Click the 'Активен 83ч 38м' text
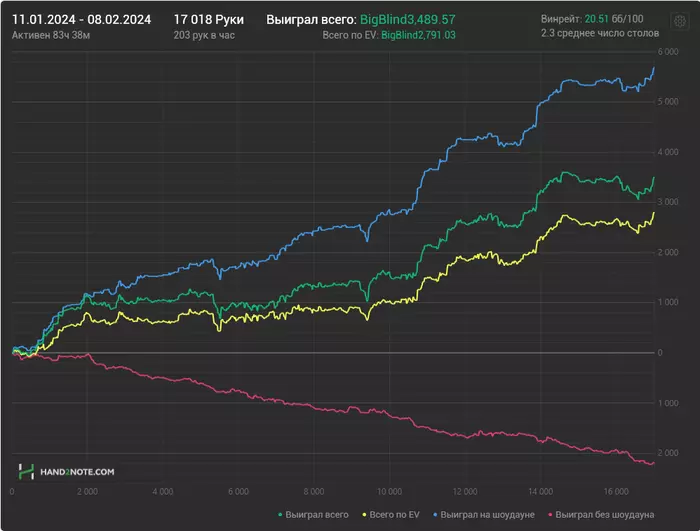Screen dimensions: 700x531 [51, 35]
